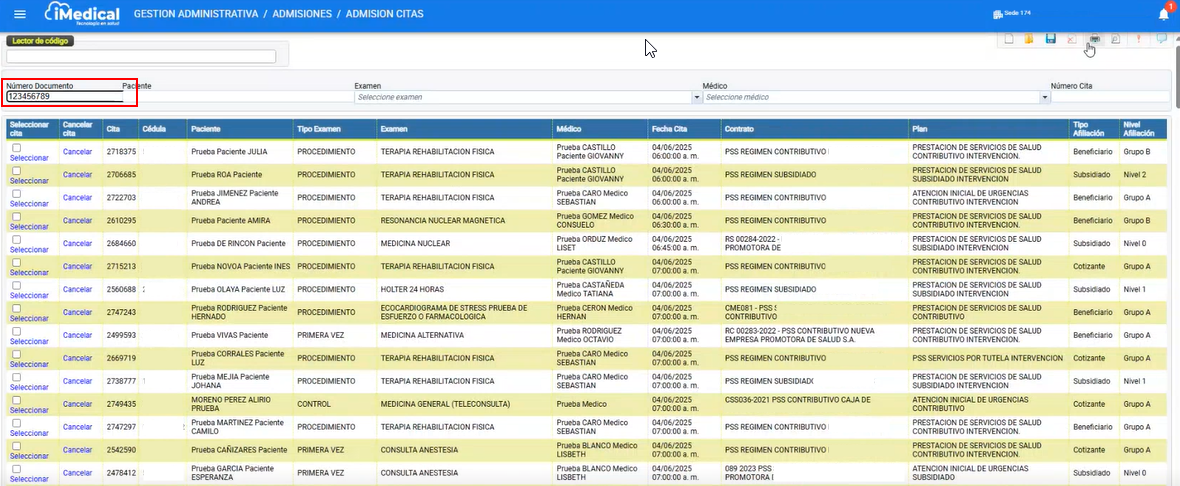
Task: Expand the Médico dropdown arrow
Action: (x=1045, y=97)
